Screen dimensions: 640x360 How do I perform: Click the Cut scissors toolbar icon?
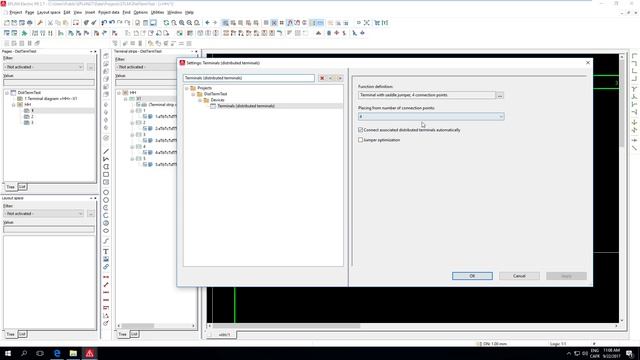point(50,23)
